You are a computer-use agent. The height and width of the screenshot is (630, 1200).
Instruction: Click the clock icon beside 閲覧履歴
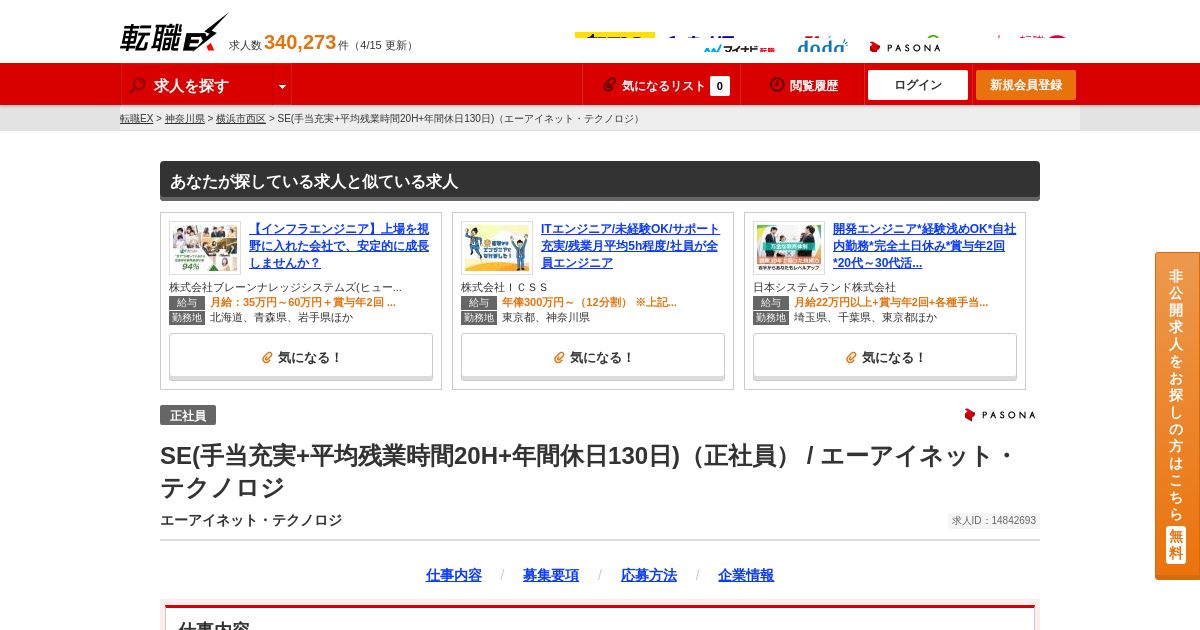[x=777, y=85]
